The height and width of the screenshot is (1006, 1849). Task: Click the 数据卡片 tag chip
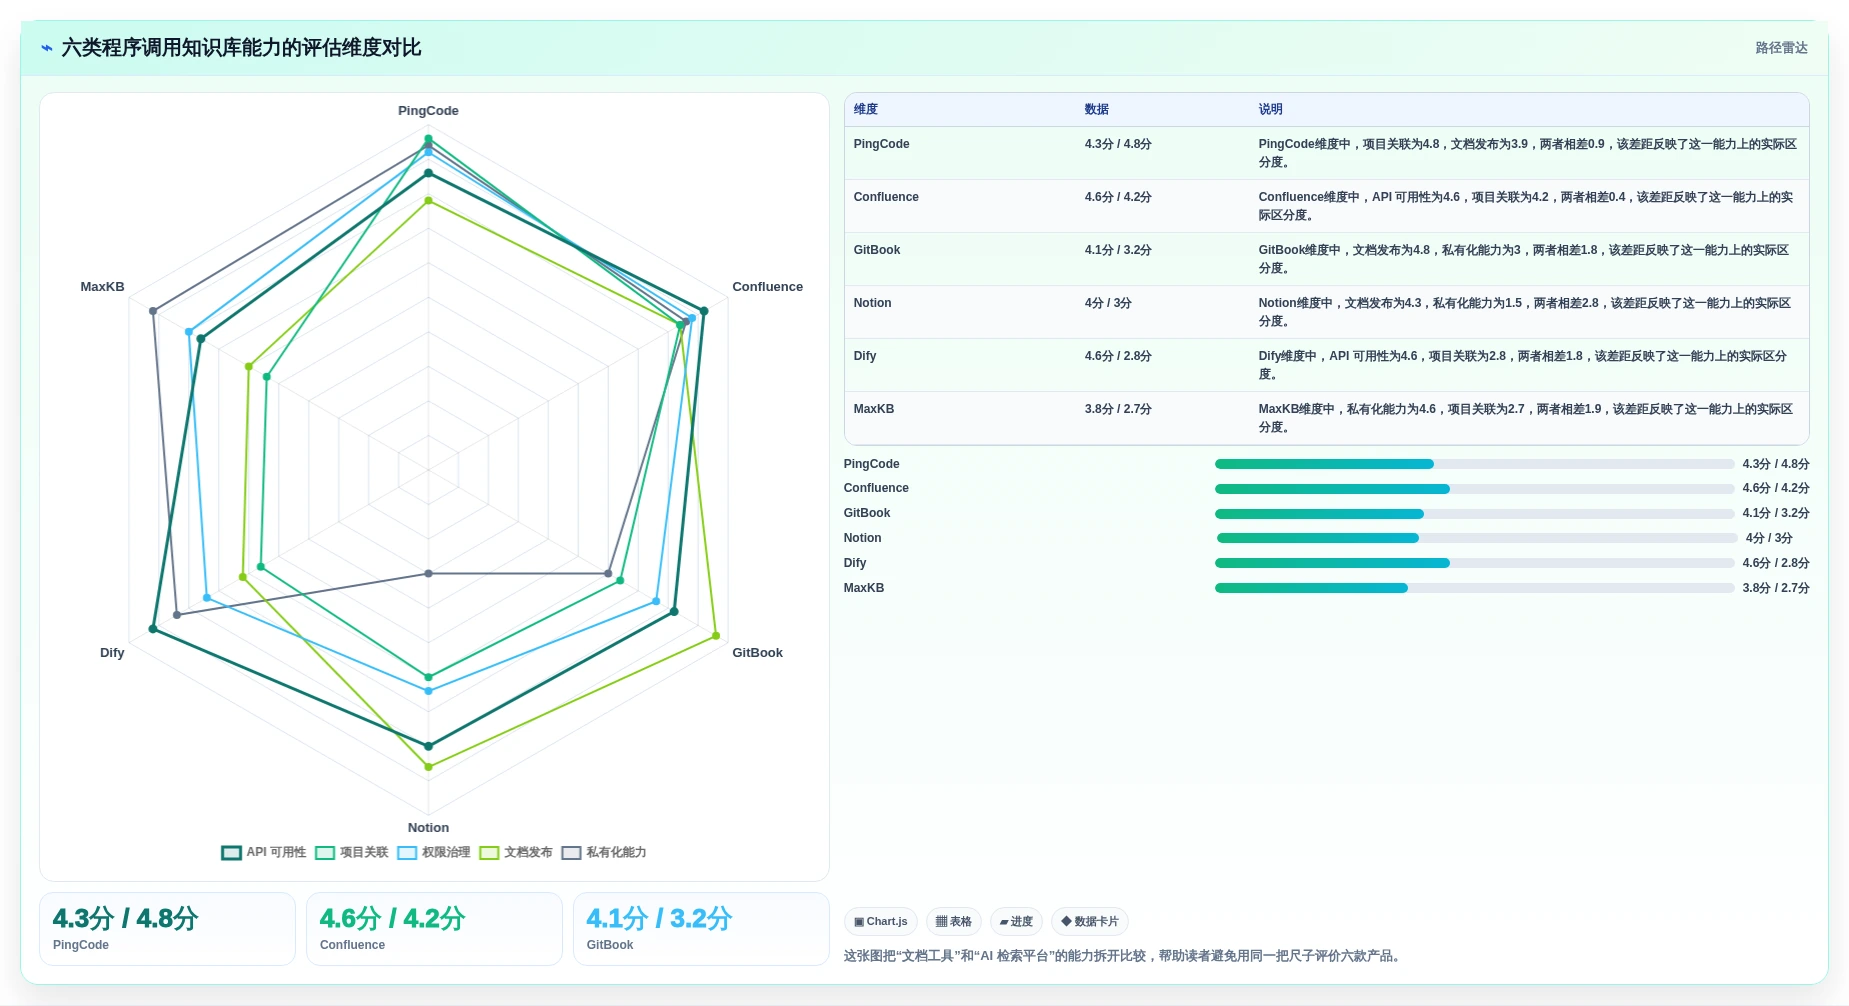click(1090, 922)
